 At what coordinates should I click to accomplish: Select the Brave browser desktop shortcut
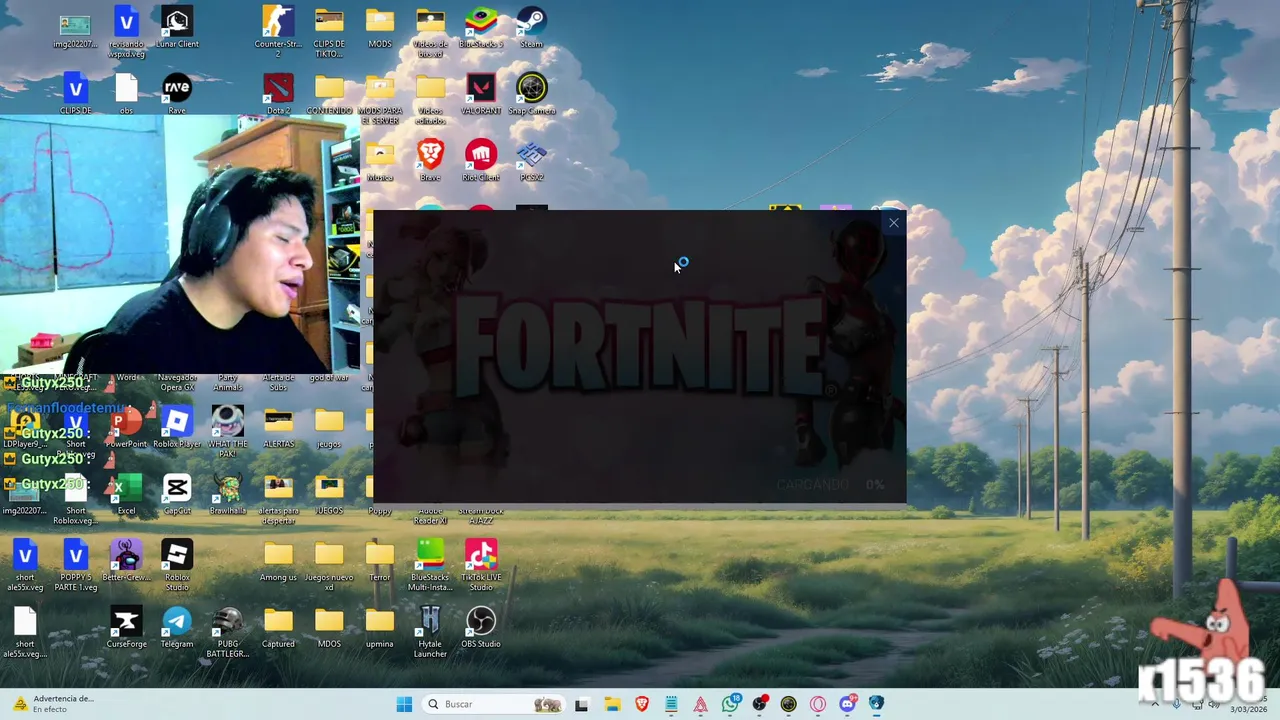[x=430, y=161]
